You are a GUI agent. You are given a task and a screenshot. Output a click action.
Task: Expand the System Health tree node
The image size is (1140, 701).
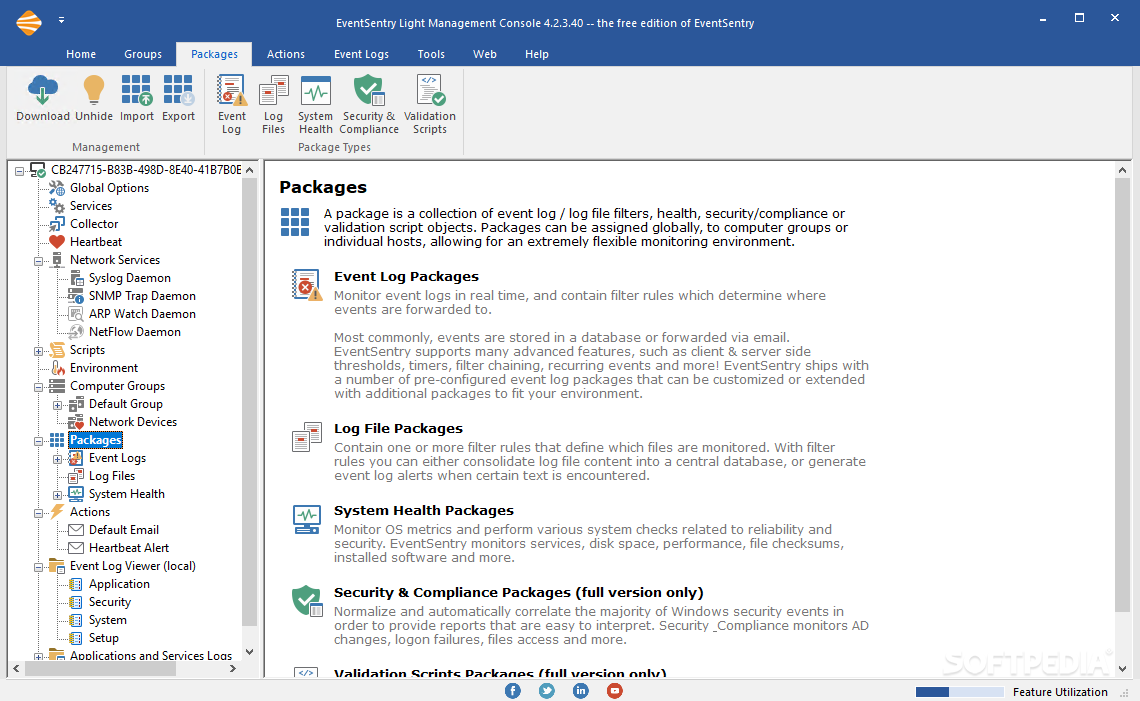click(x=57, y=495)
